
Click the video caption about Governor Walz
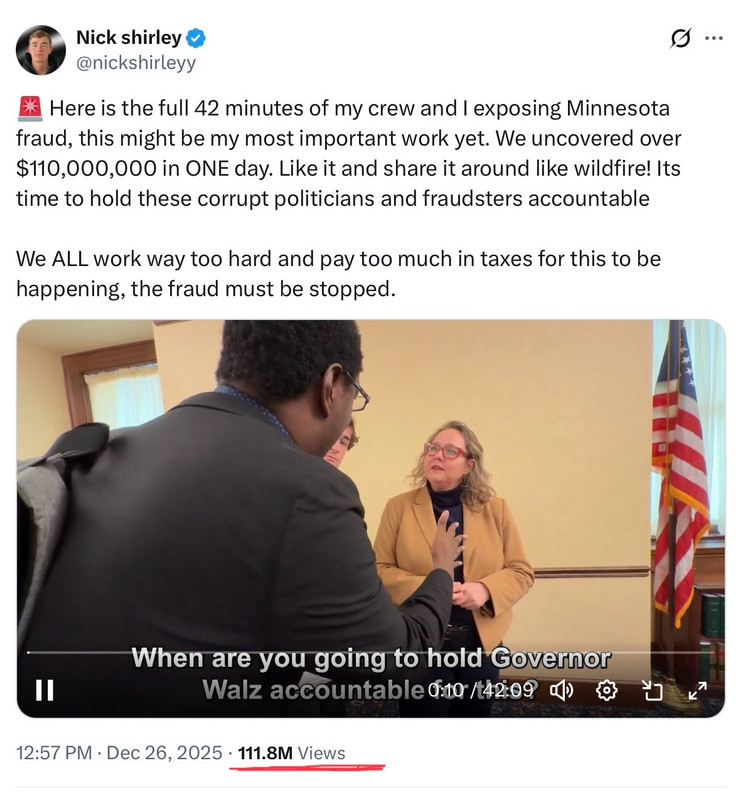[370, 673]
